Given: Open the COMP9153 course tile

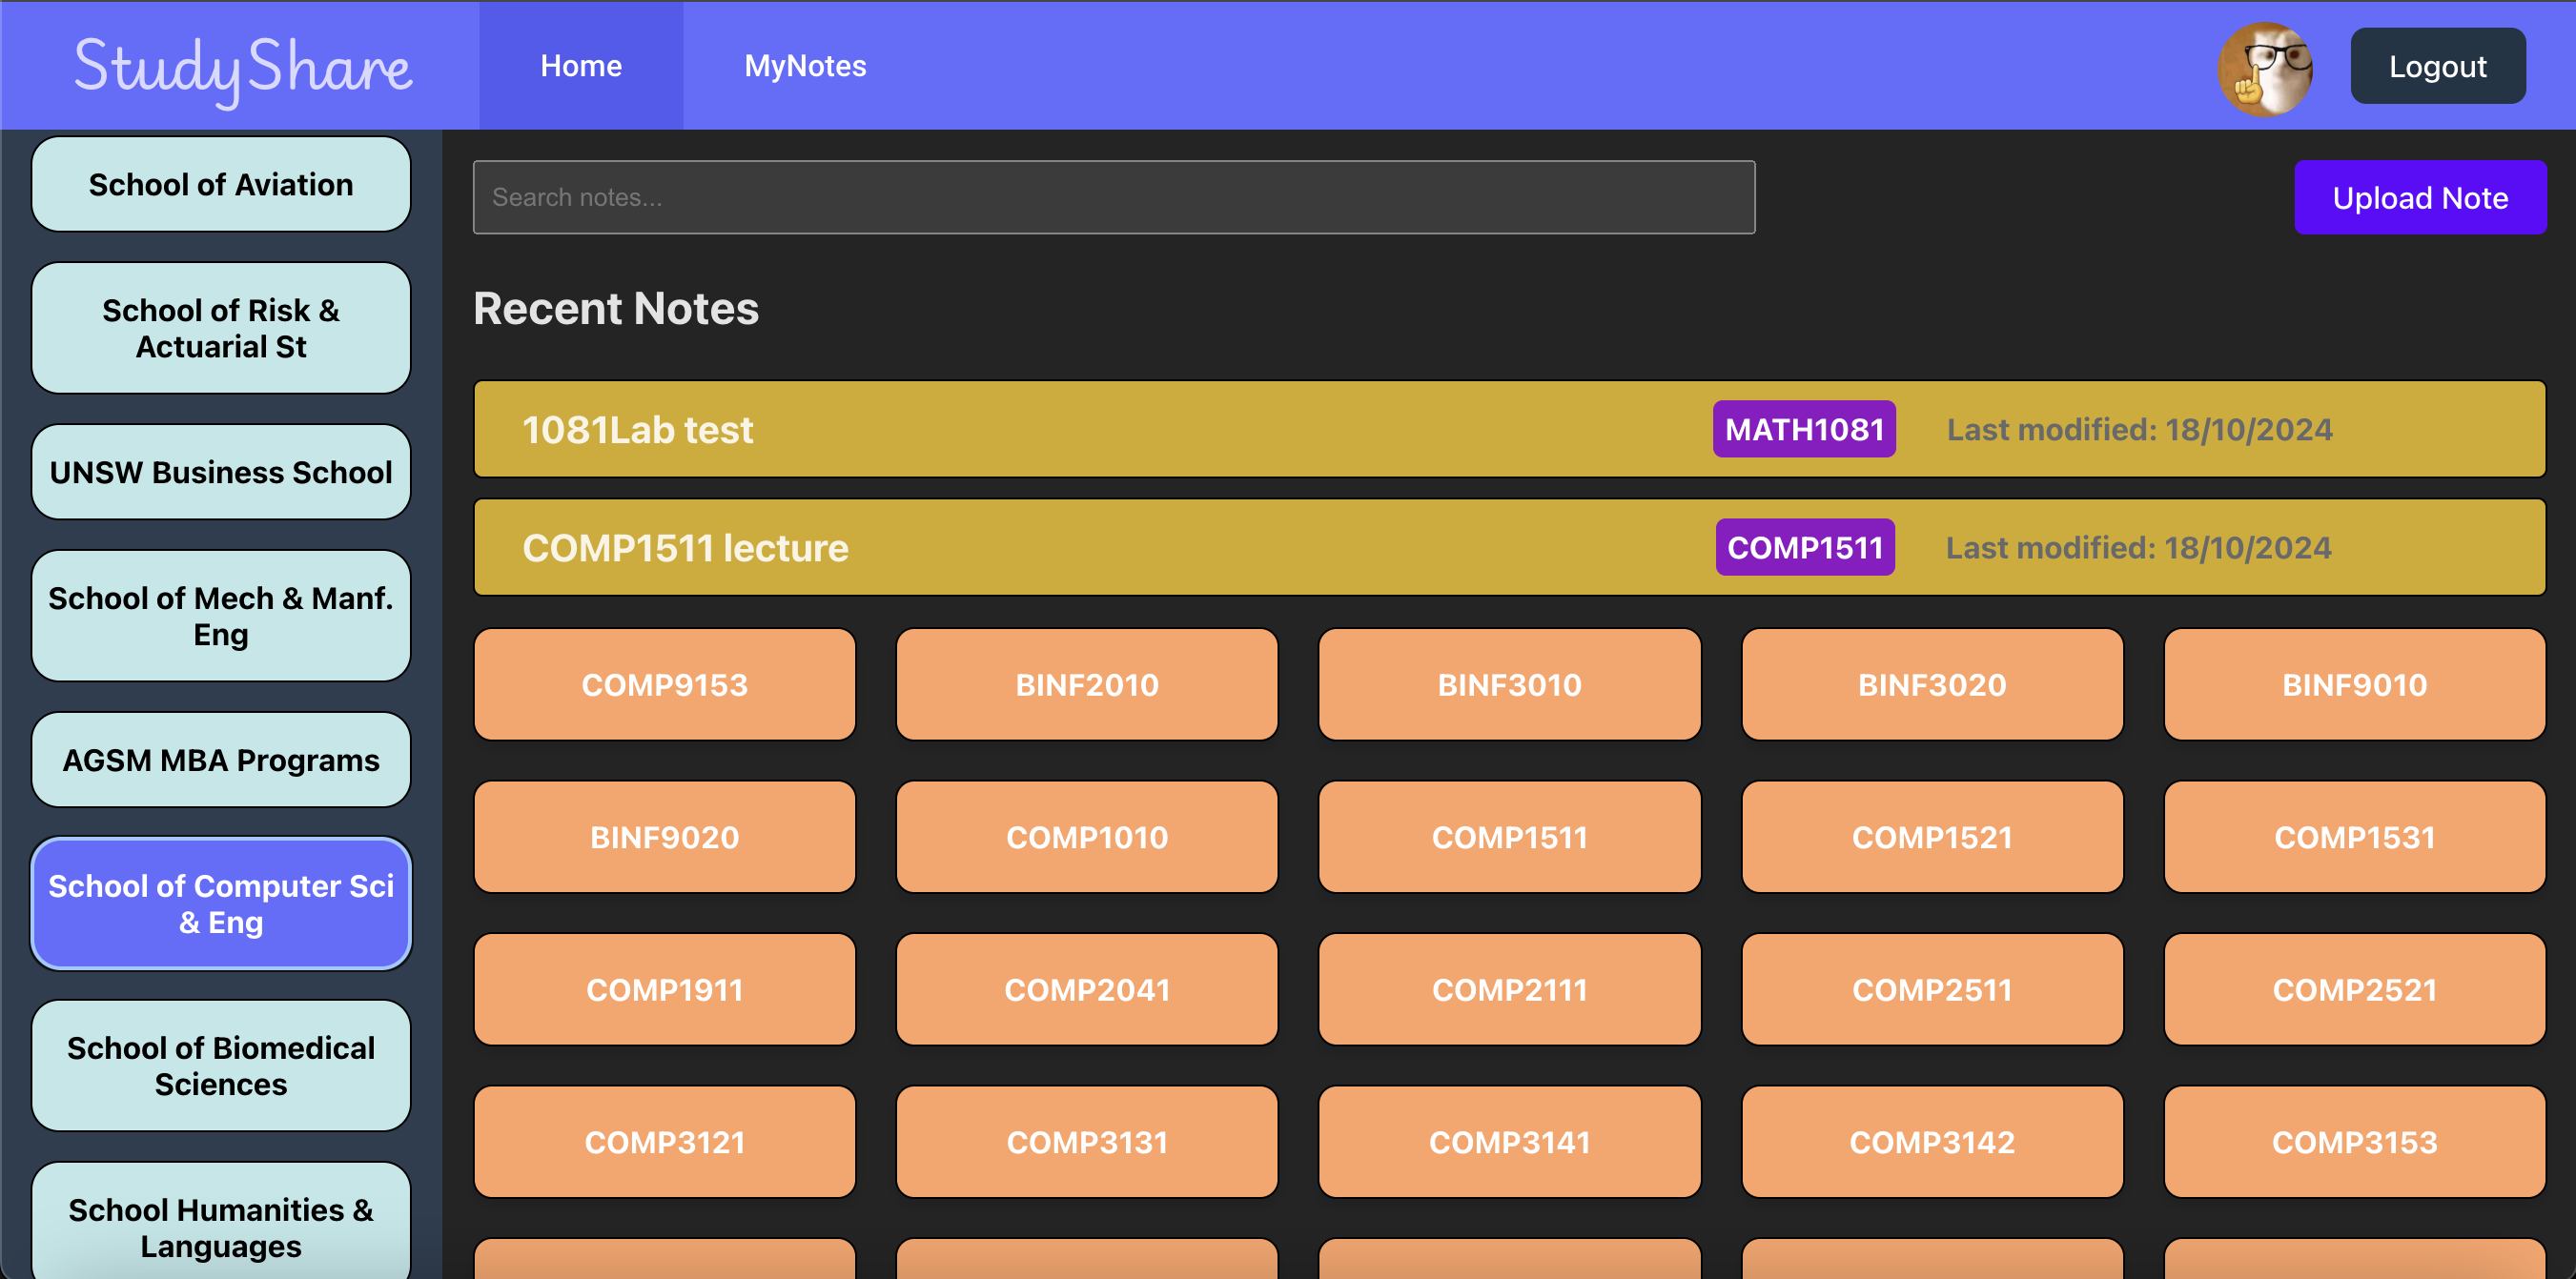Looking at the screenshot, I should pyautogui.click(x=664, y=685).
